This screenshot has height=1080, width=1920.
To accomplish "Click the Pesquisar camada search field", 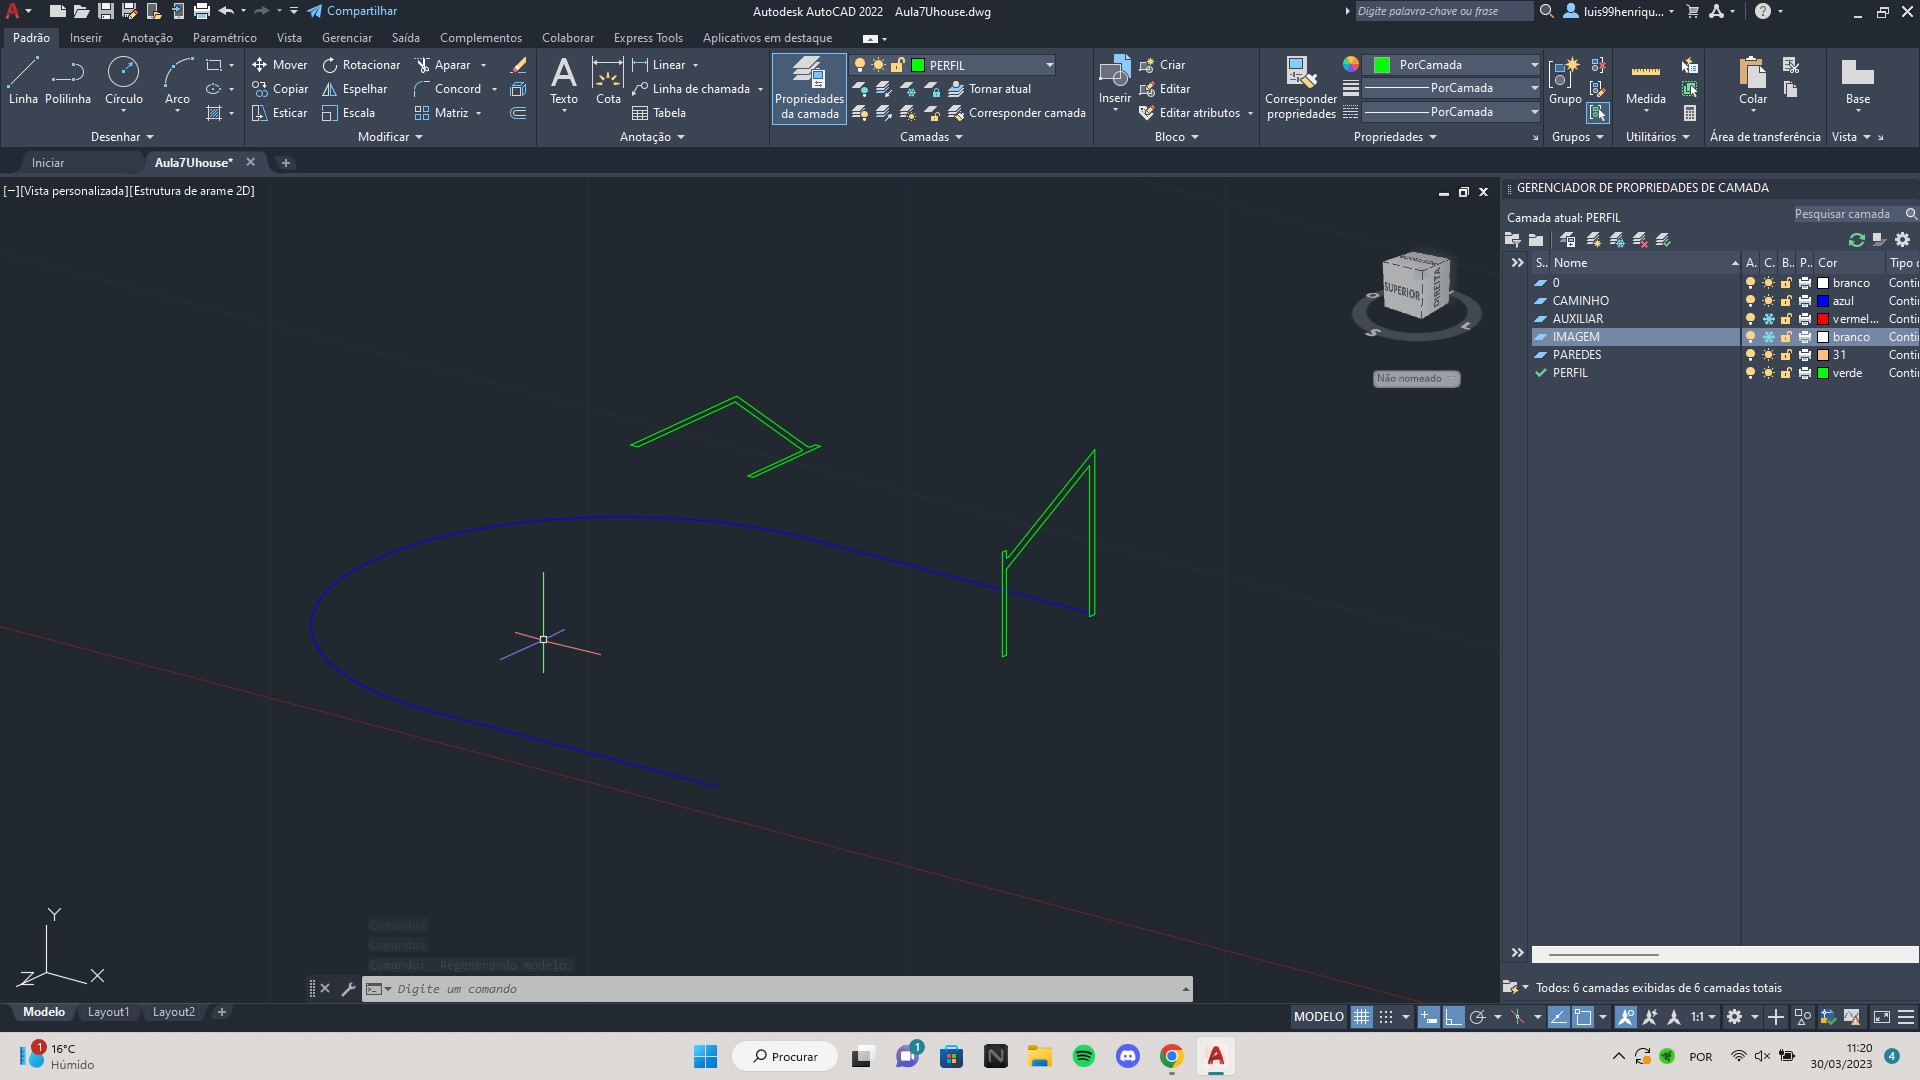I will tap(1853, 214).
